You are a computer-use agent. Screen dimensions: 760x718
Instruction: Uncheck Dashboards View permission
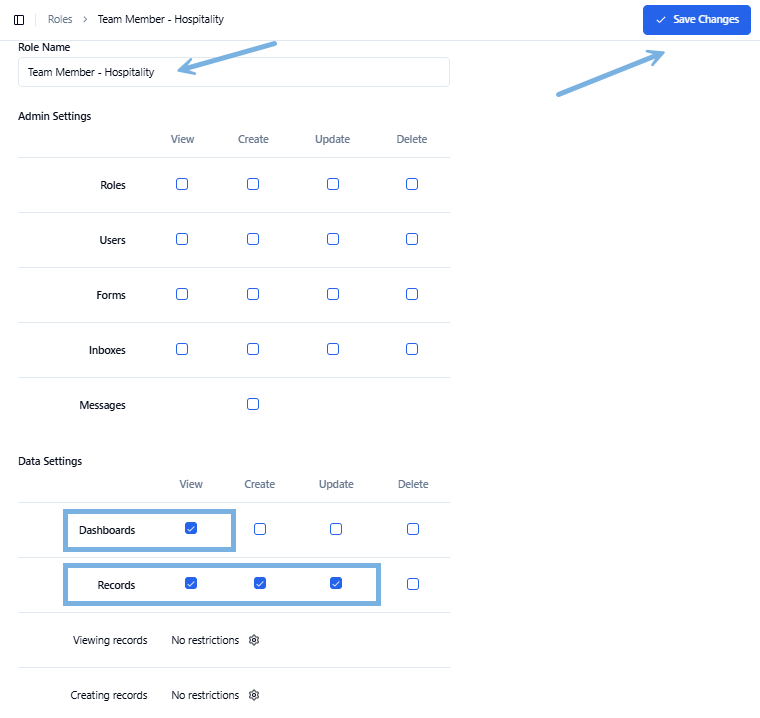(191, 528)
